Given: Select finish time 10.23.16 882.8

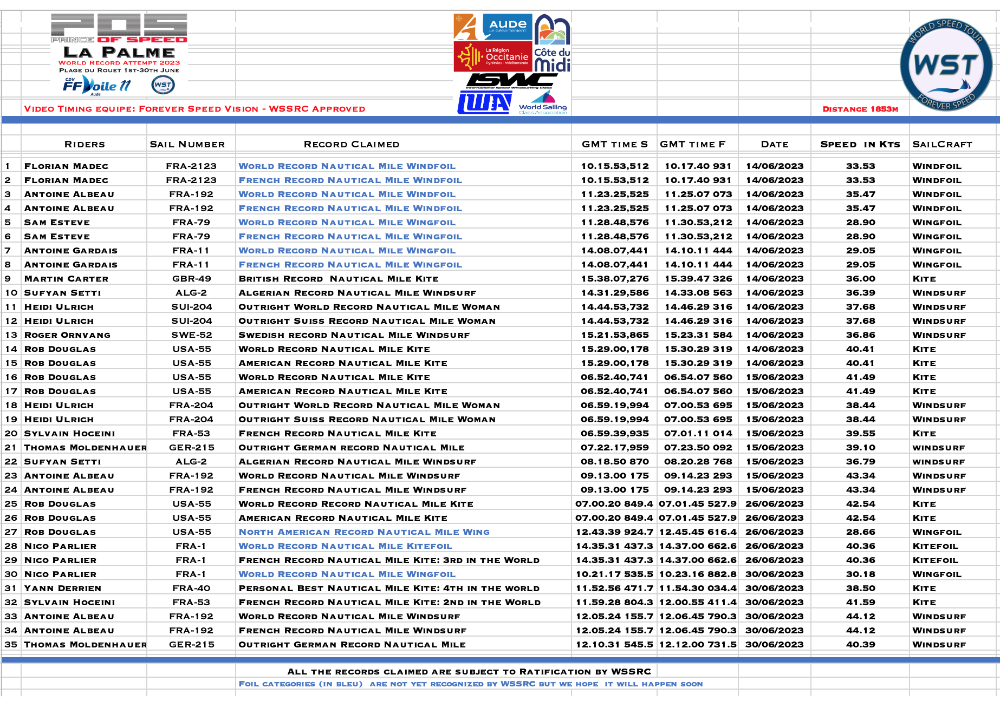Looking at the screenshot, I should pyautogui.click(x=698, y=574).
